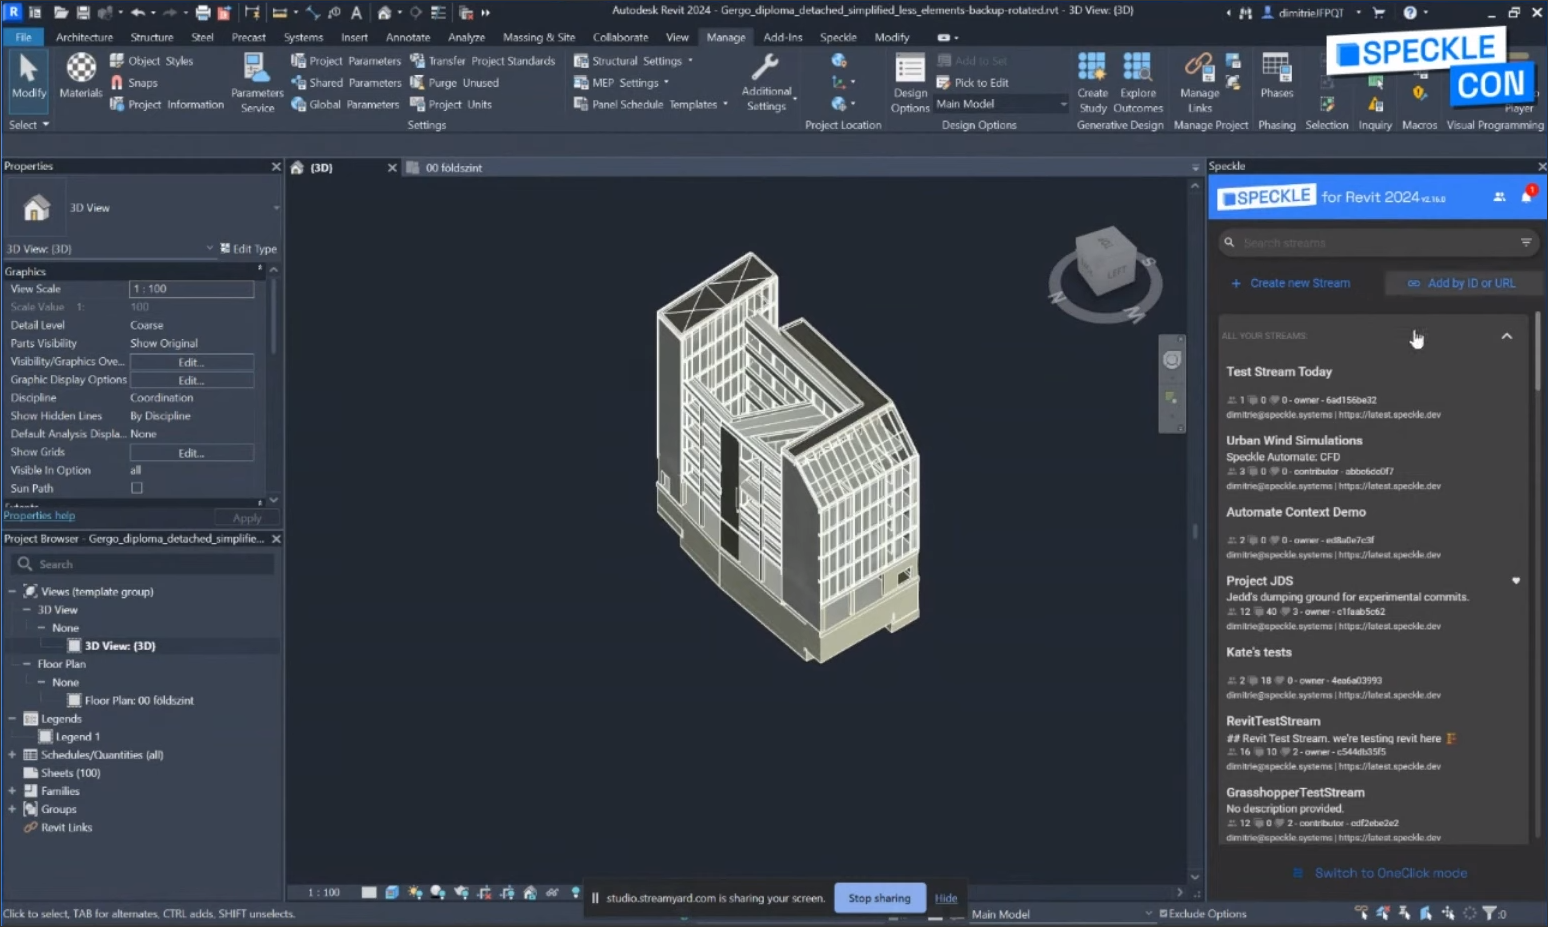Click the Project Browser search field
Screen dimensions: 1548x927
(x=143, y=564)
